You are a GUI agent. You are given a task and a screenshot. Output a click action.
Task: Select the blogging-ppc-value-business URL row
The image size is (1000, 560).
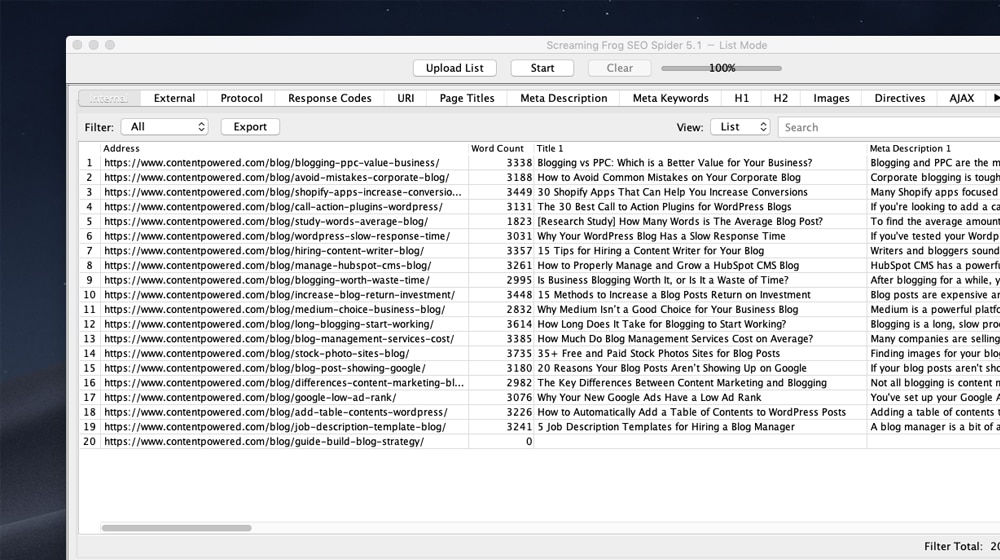click(272, 163)
